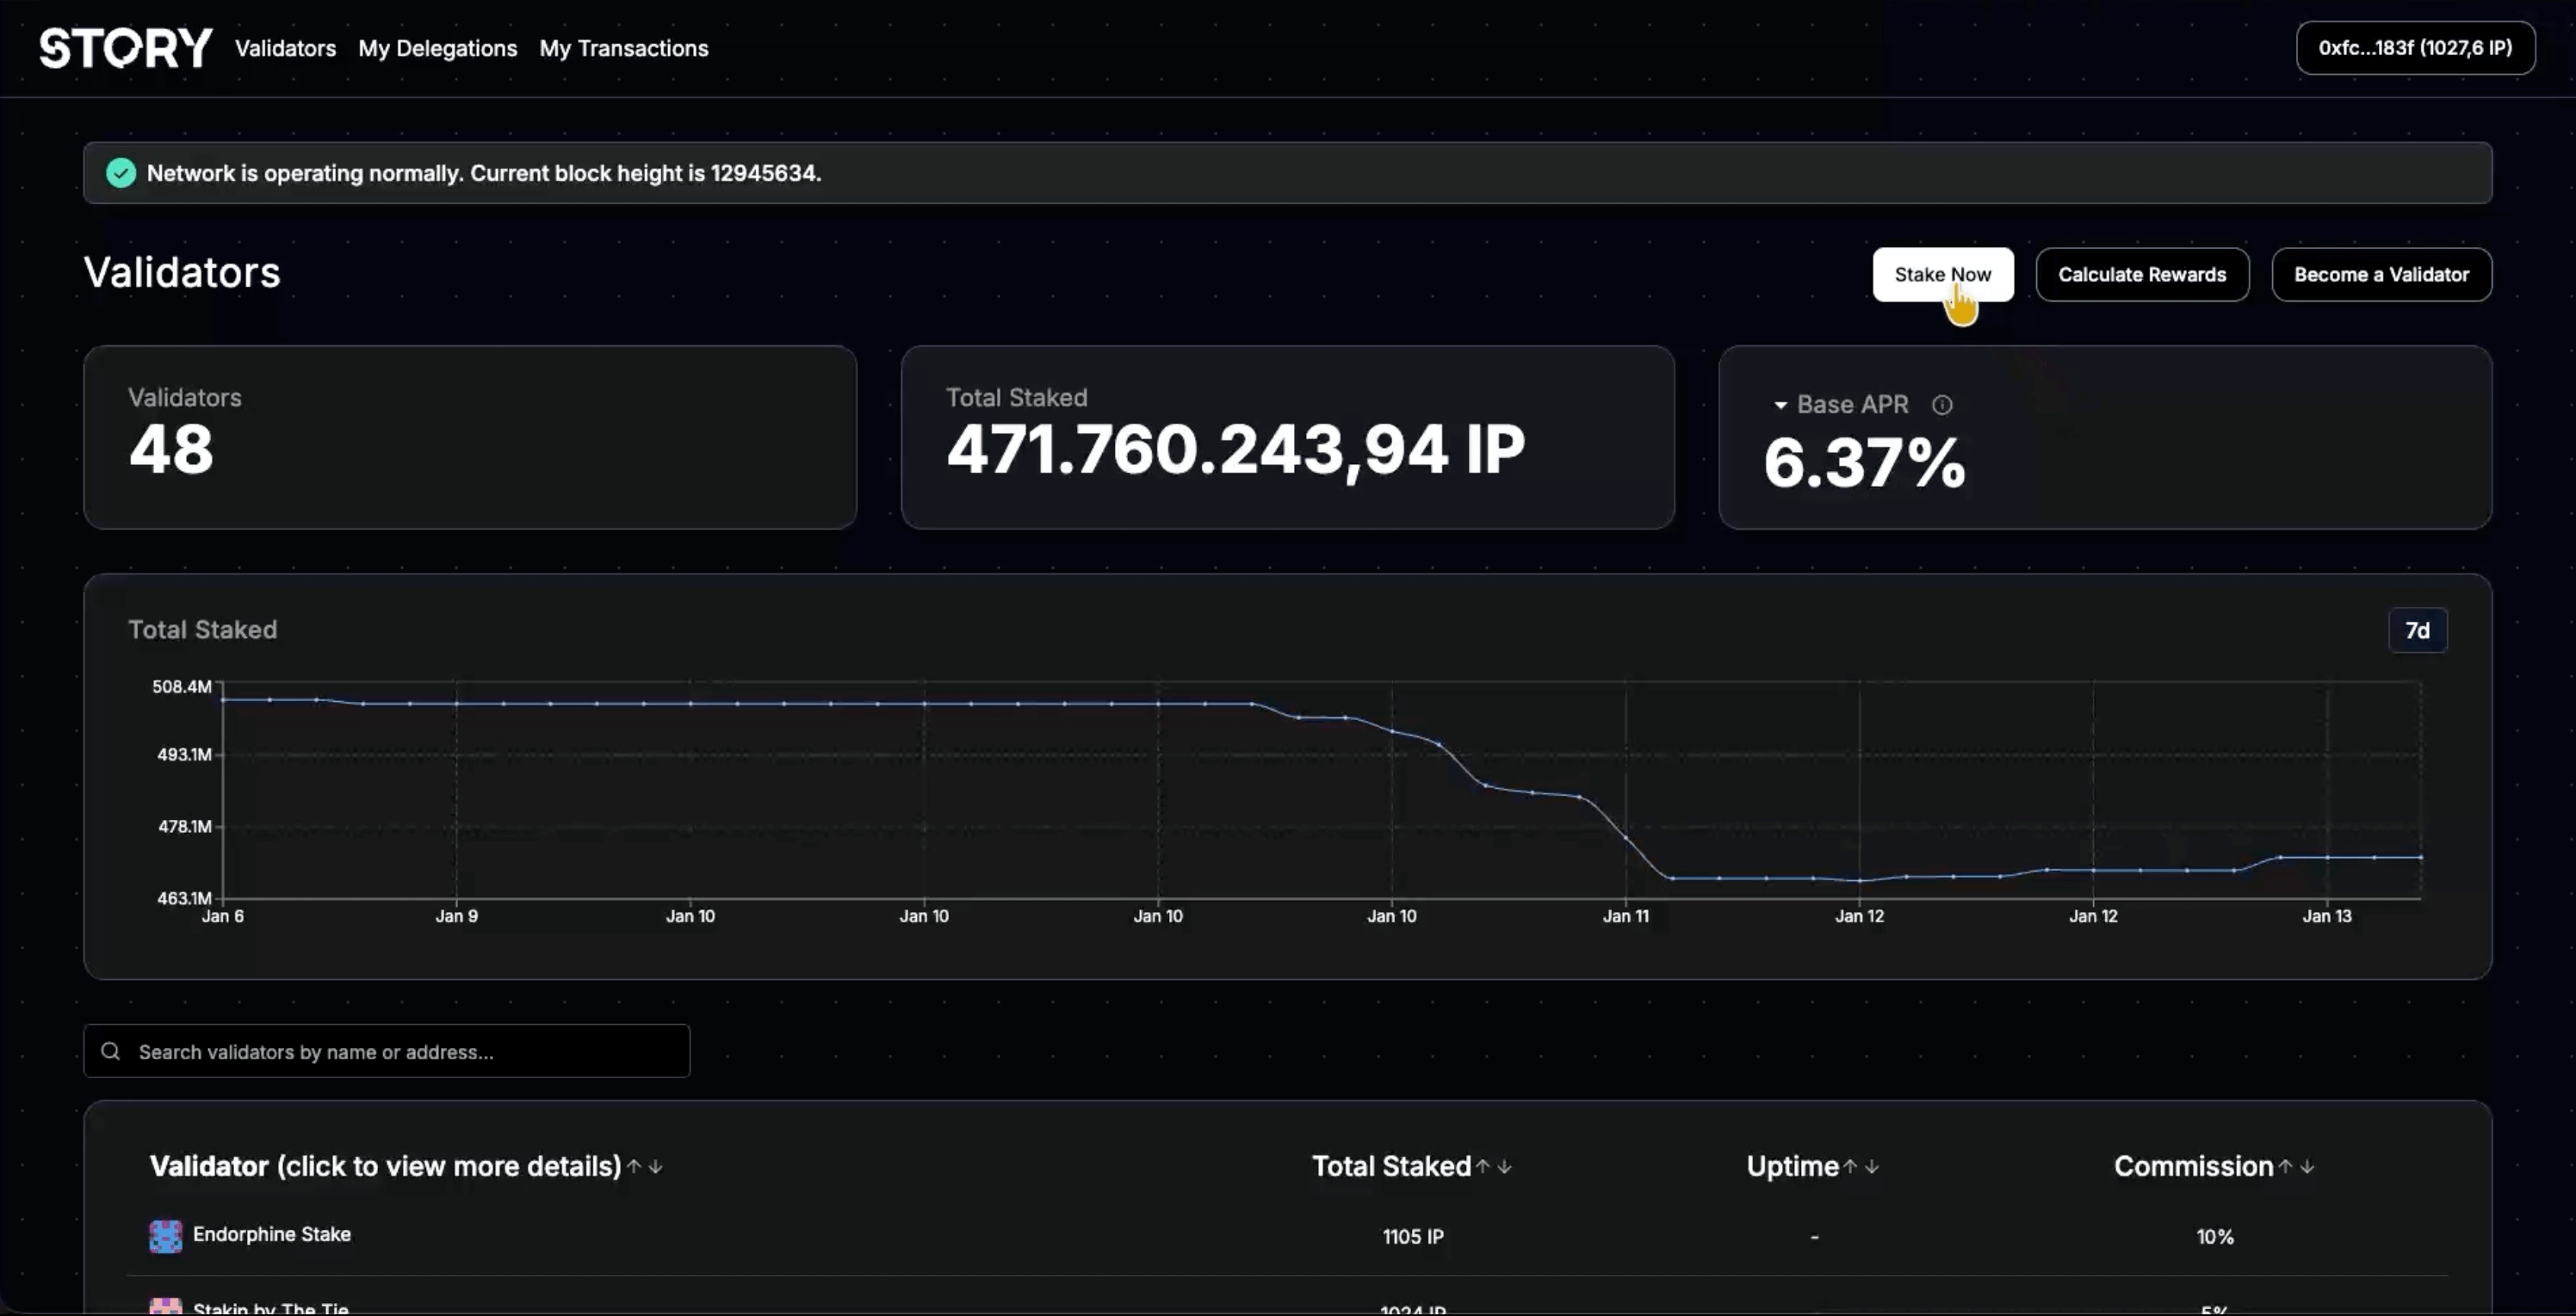
Task: Focus the Search validators input field
Action: [387, 1051]
